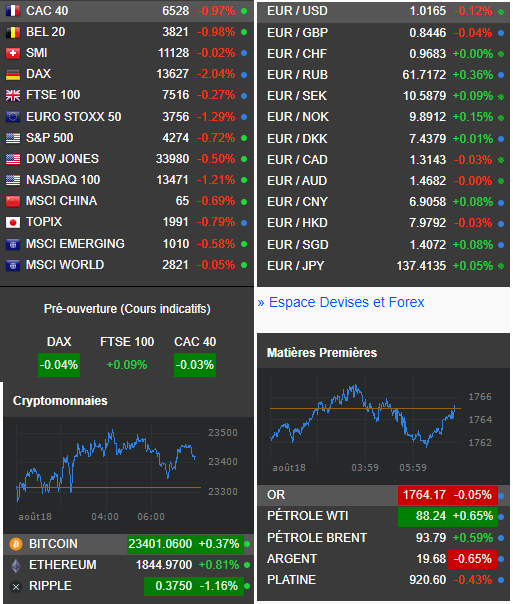
Task: Click the S&P 500 change -0.72%
Action: coord(216,138)
